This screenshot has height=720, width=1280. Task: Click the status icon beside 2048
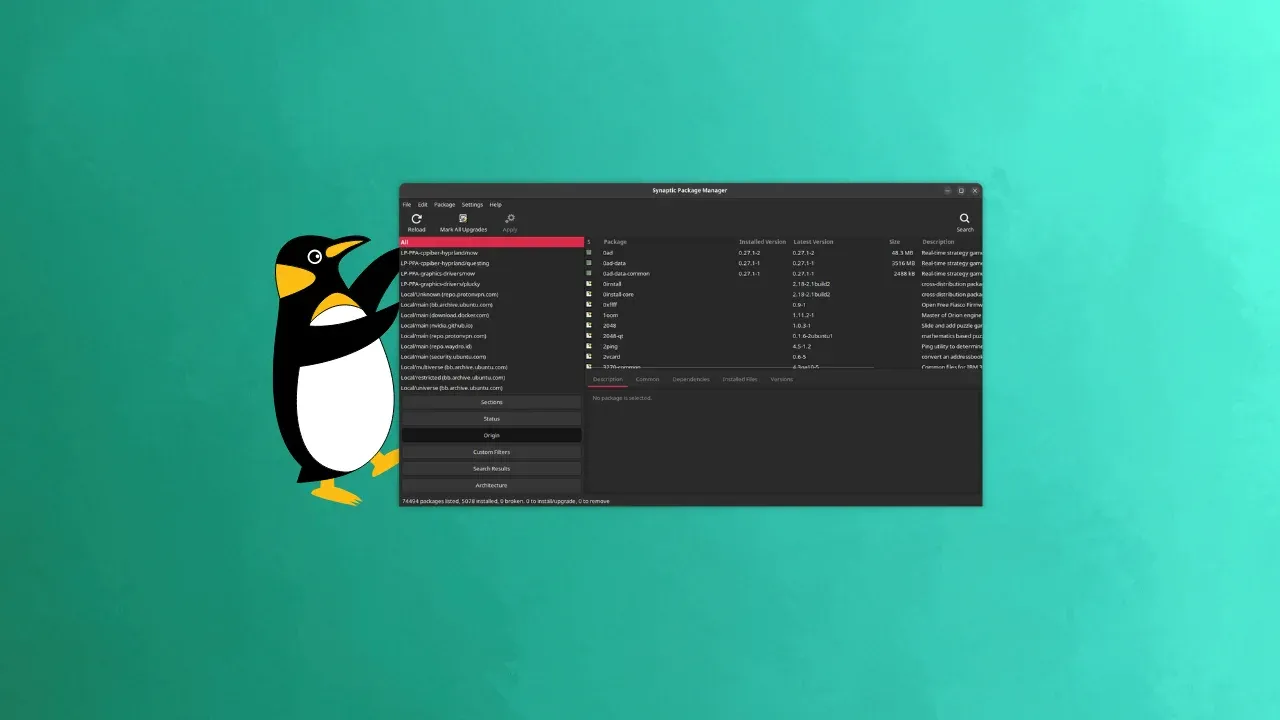(589, 325)
